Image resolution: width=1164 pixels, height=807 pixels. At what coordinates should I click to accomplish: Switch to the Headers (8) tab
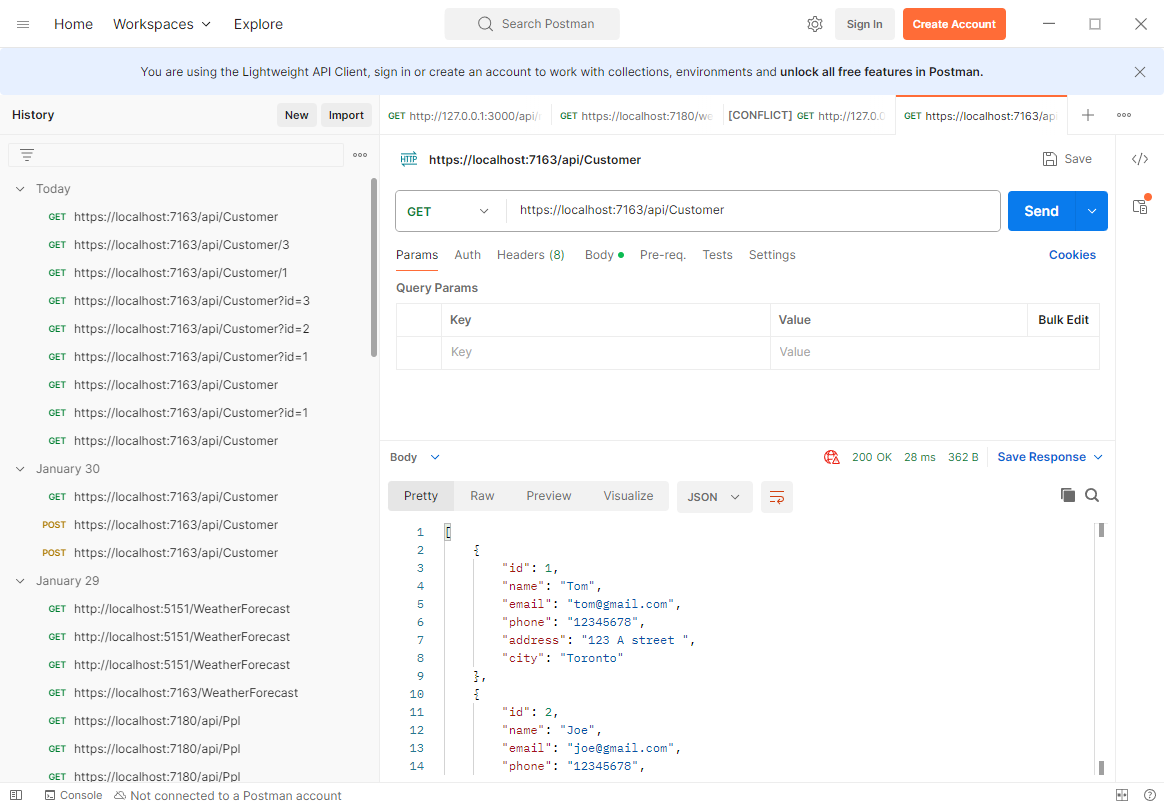(x=530, y=255)
